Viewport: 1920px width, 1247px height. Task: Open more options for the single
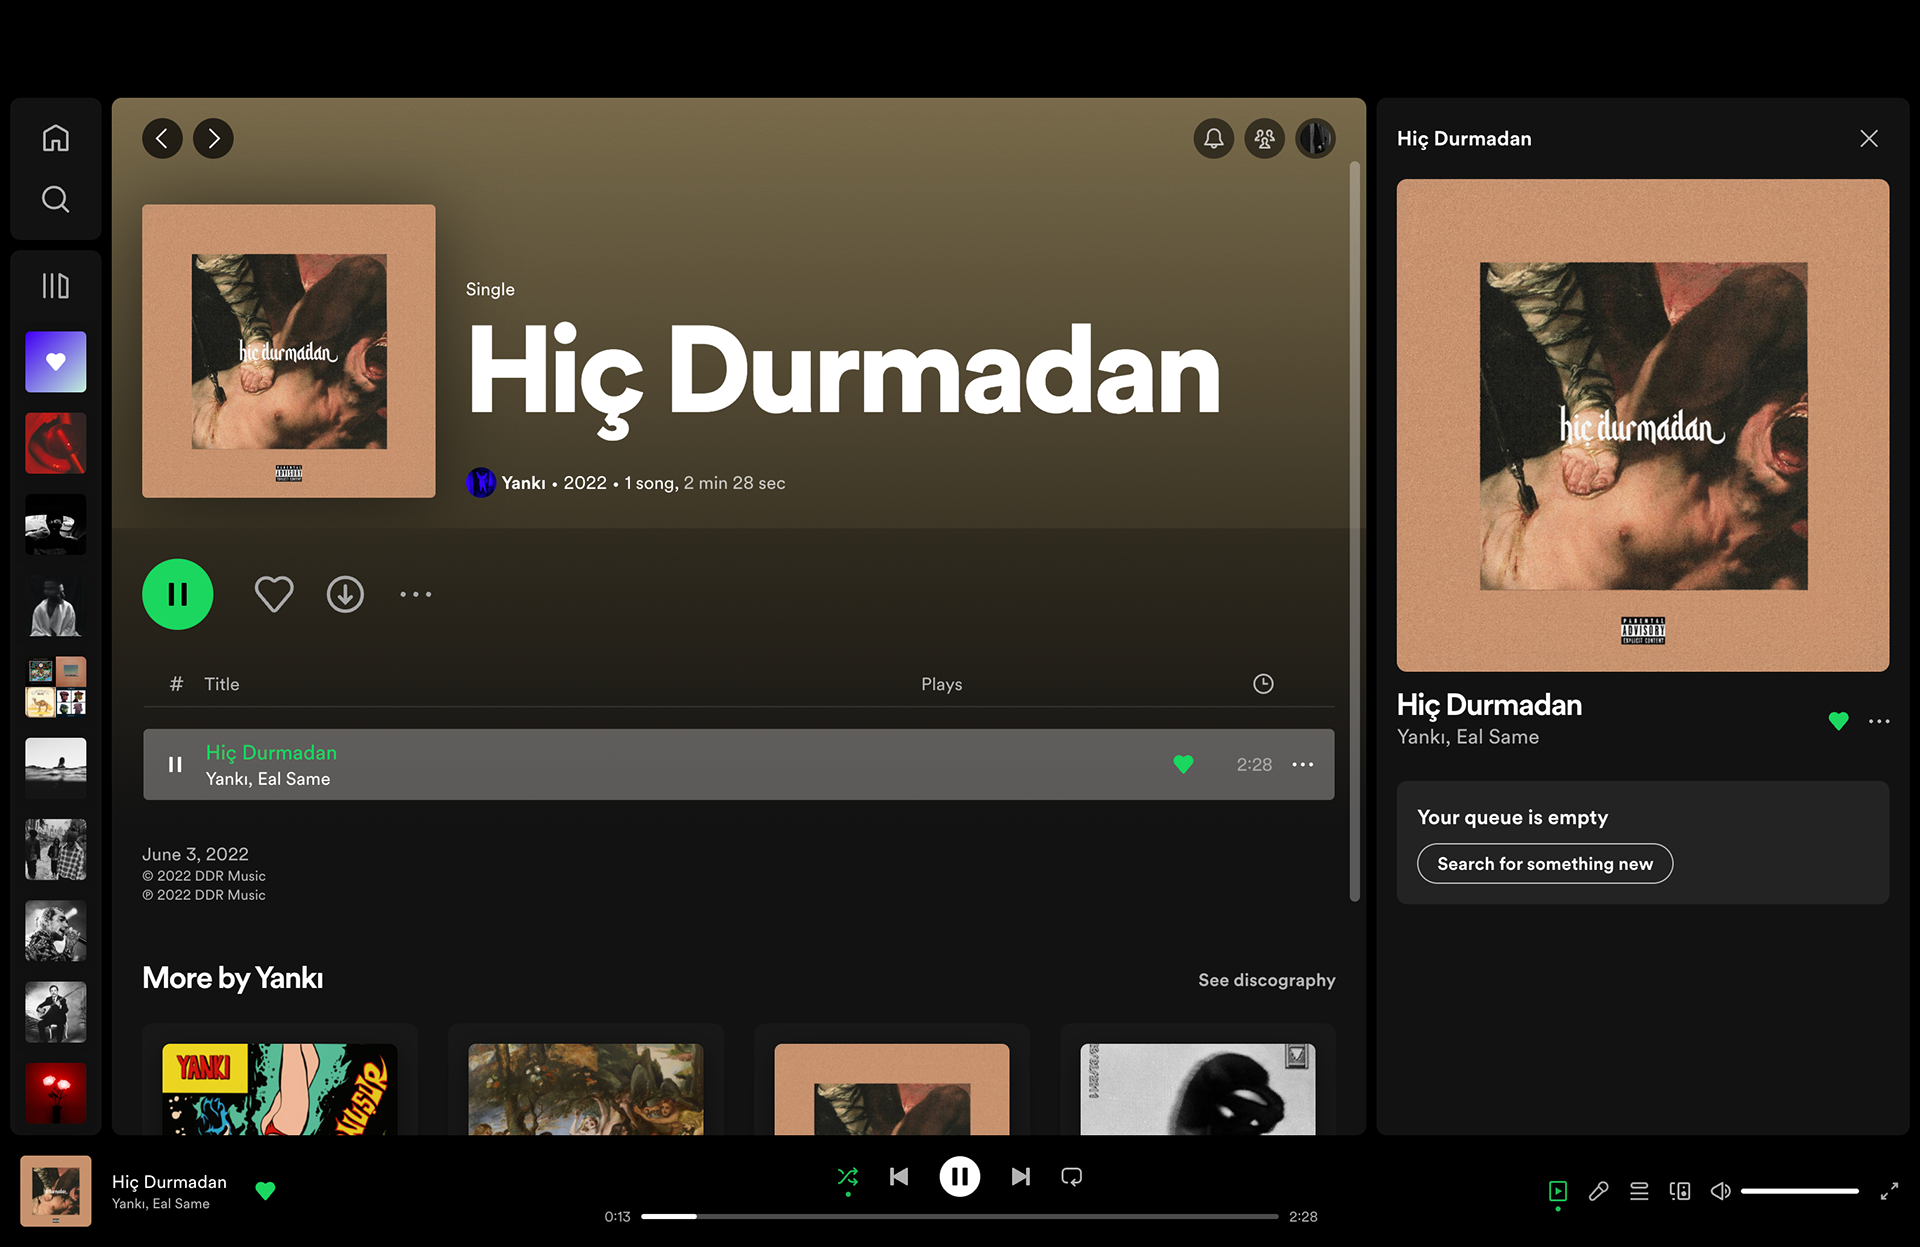(x=415, y=594)
